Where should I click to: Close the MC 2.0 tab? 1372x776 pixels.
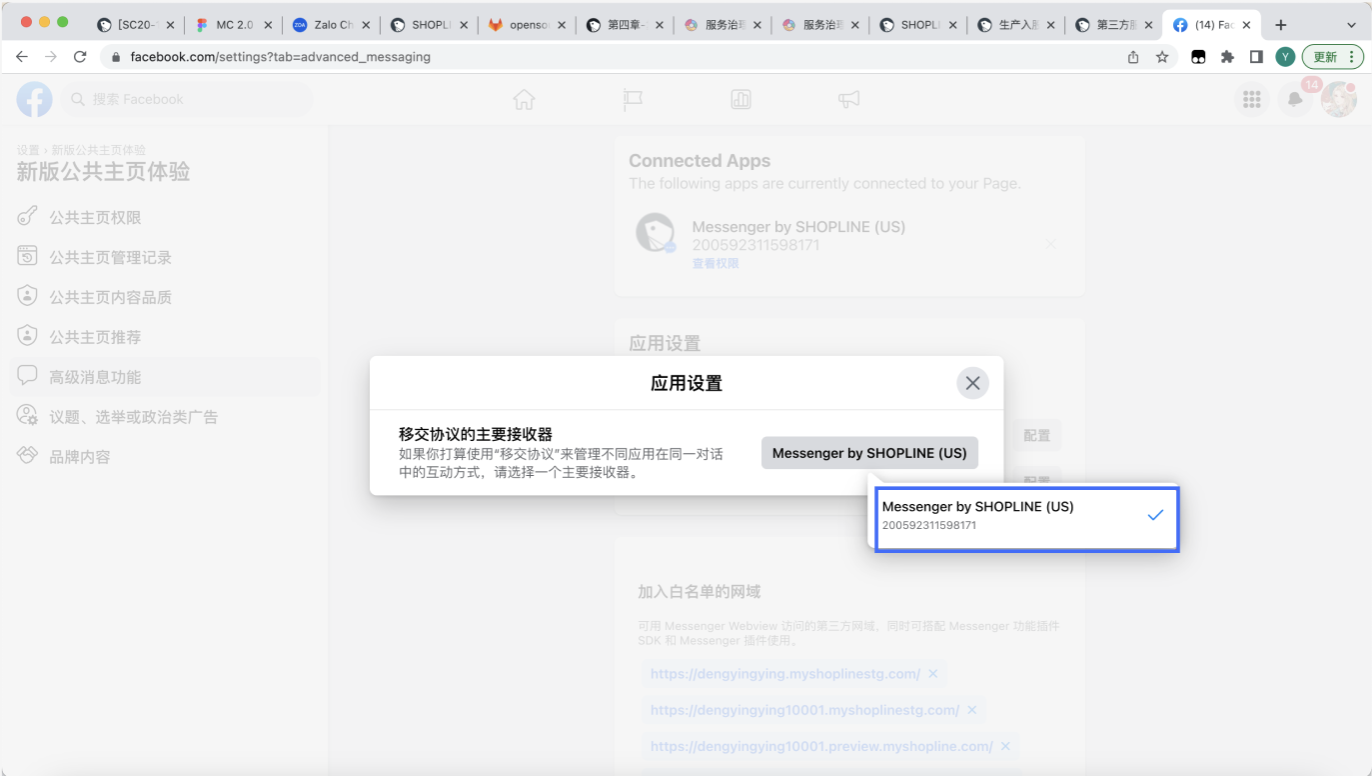tap(268, 25)
